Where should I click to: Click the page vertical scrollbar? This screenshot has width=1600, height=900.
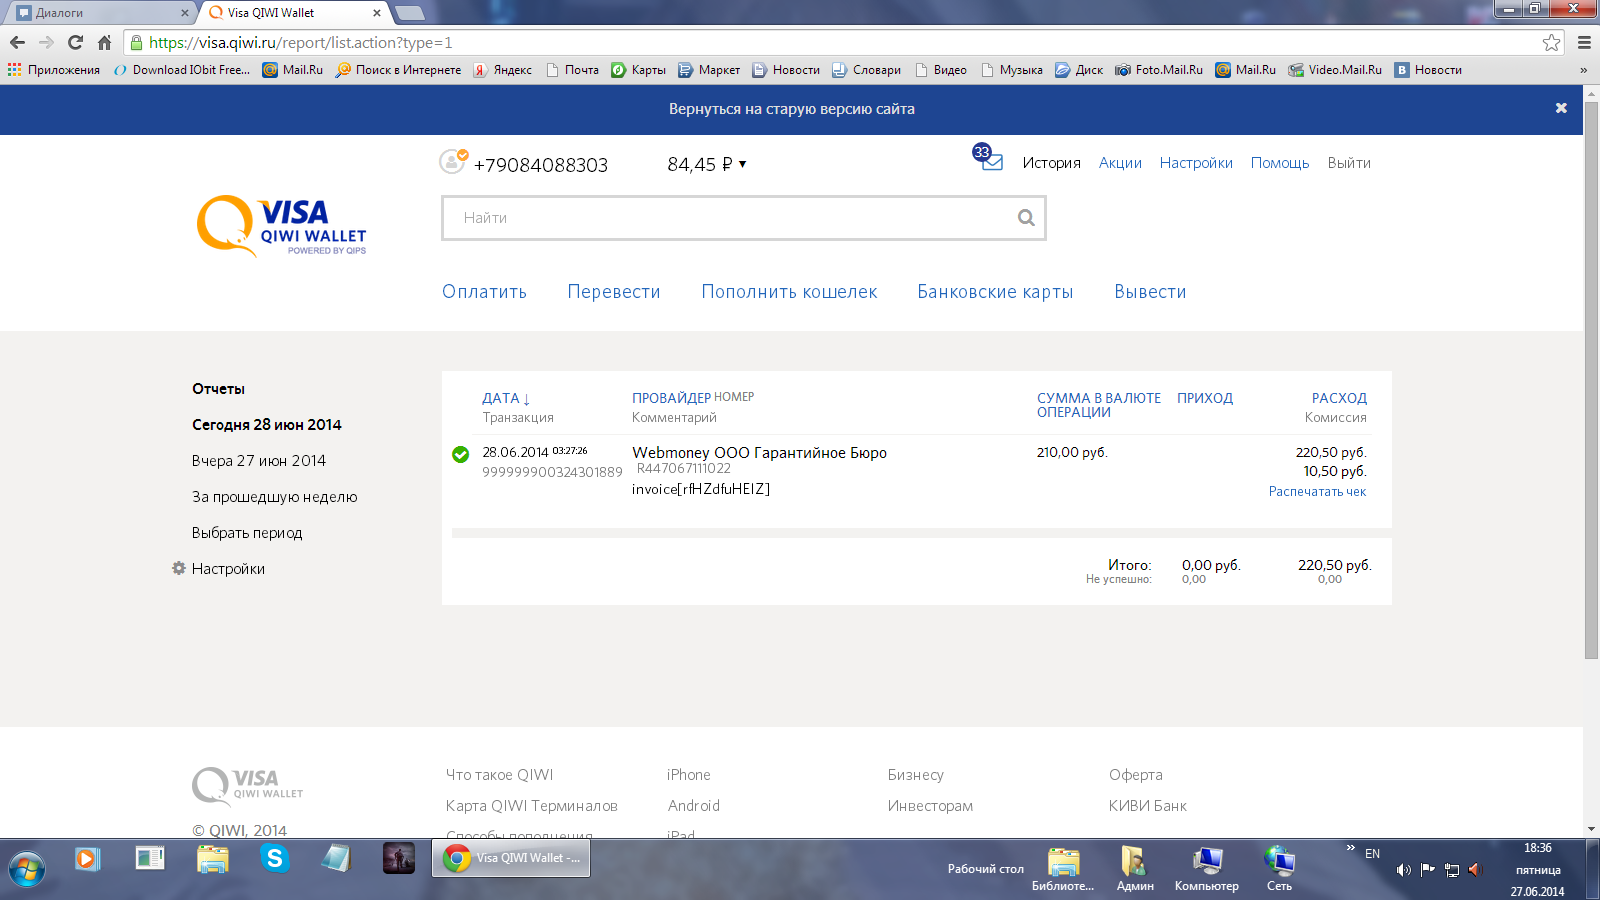(x=1591, y=380)
